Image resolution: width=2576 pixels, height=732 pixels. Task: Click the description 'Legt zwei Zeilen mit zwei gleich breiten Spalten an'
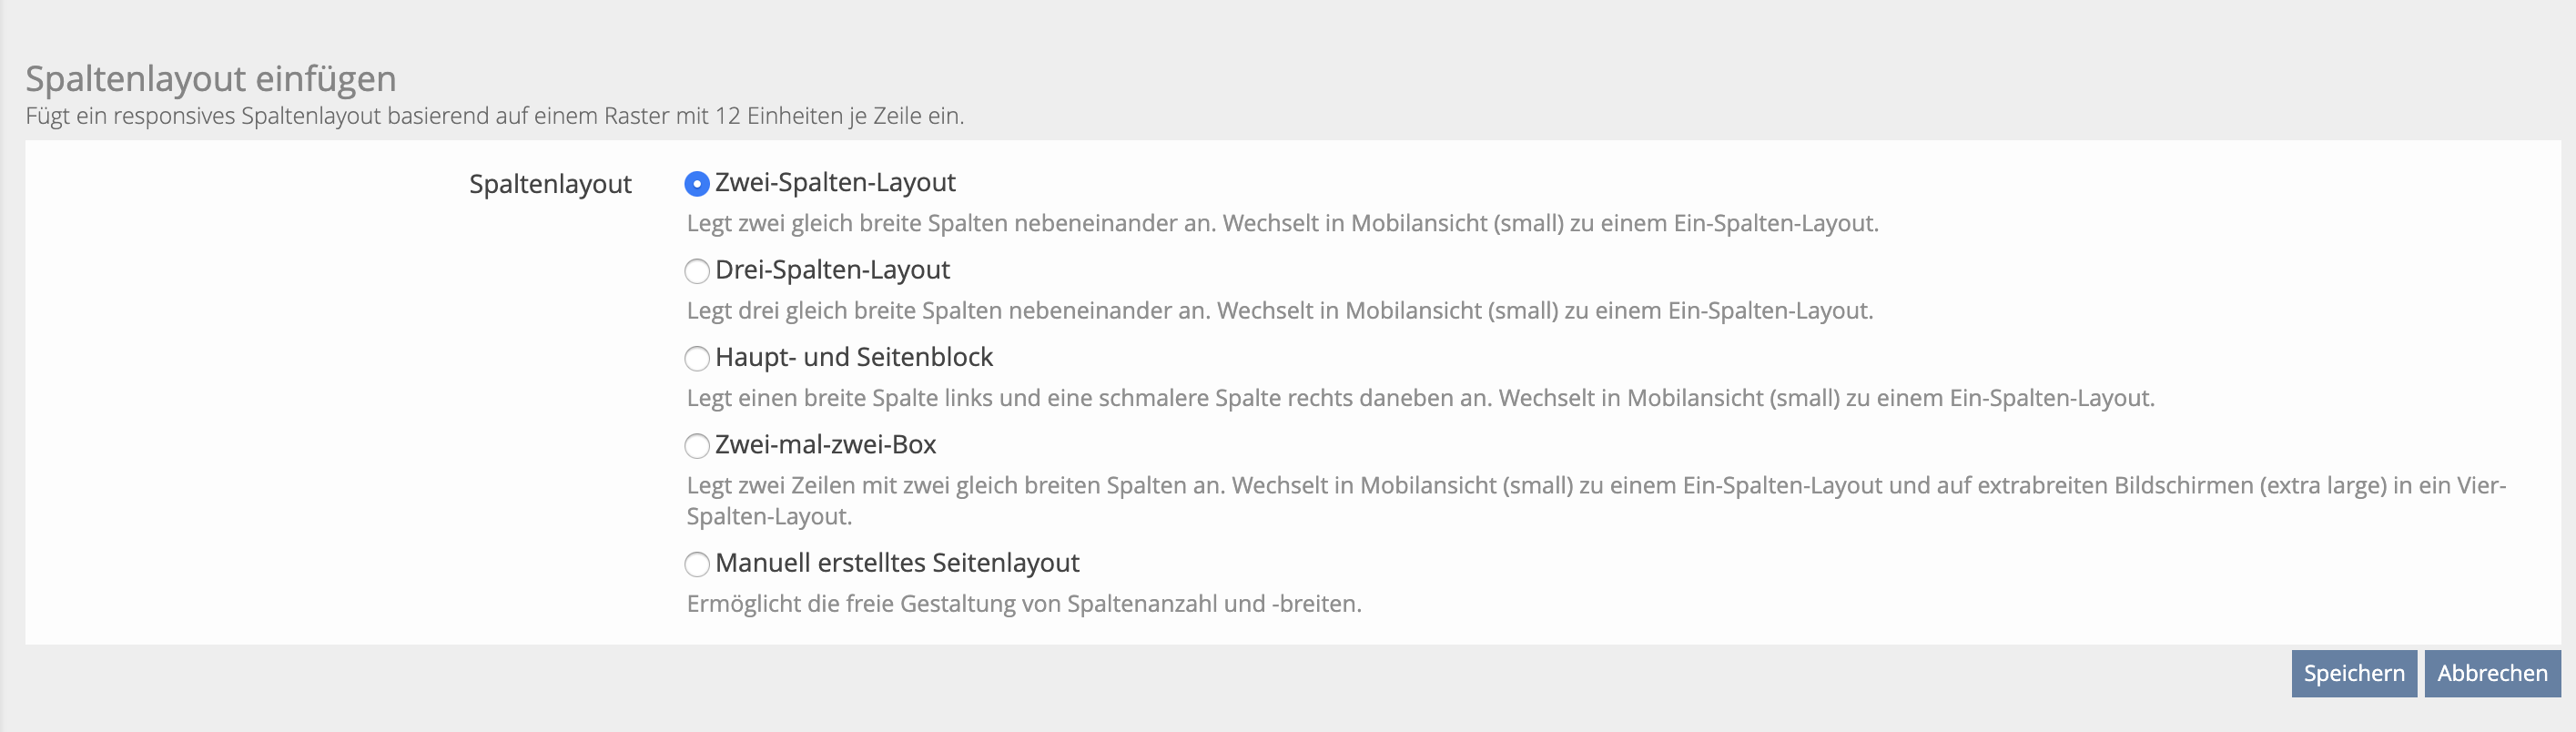click(x=1595, y=486)
